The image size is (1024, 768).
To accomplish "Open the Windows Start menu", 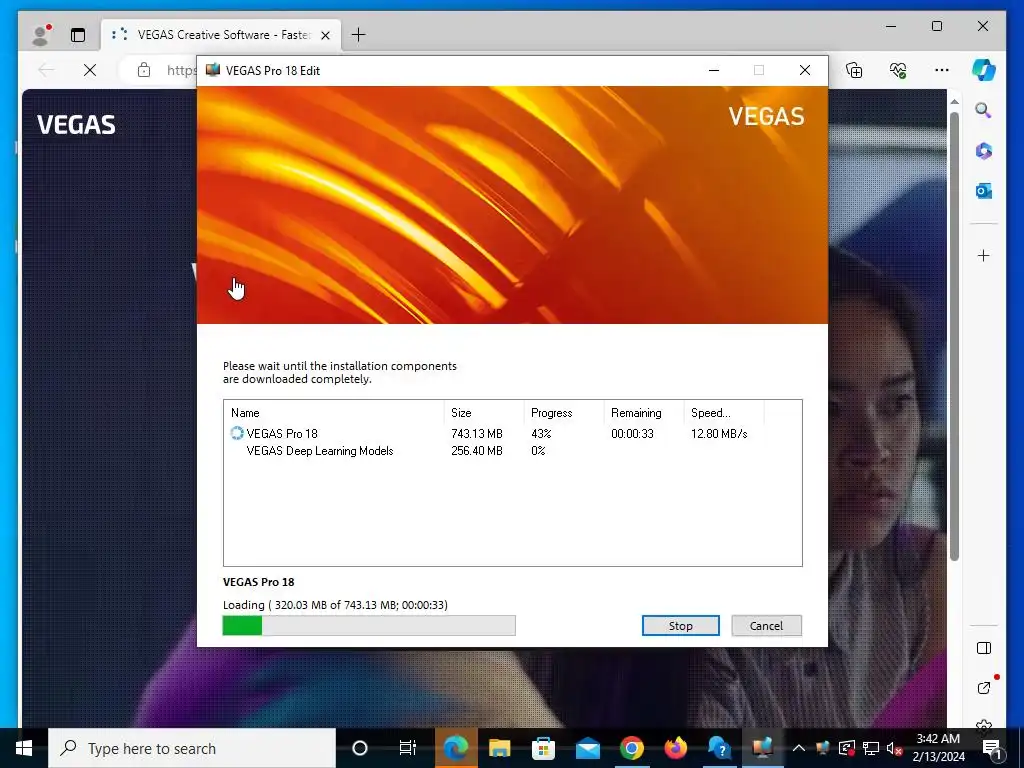I will click(24, 748).
